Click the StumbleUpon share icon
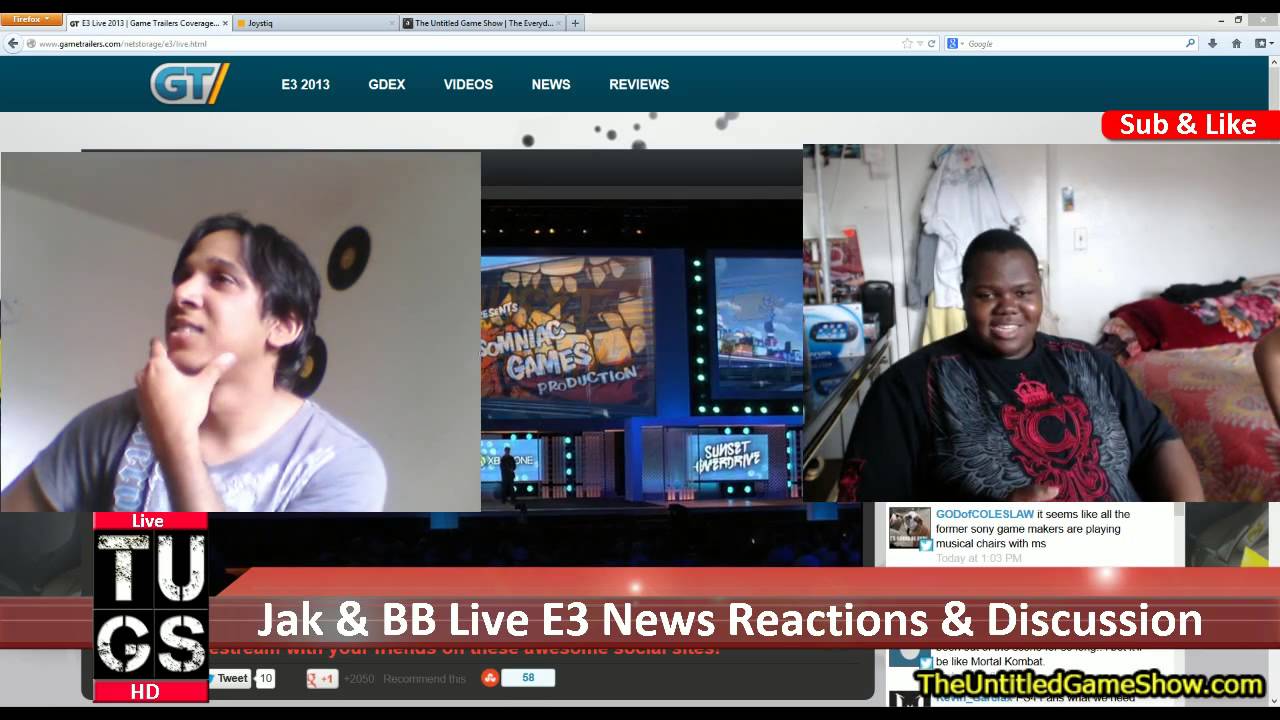 click(490, 678)
